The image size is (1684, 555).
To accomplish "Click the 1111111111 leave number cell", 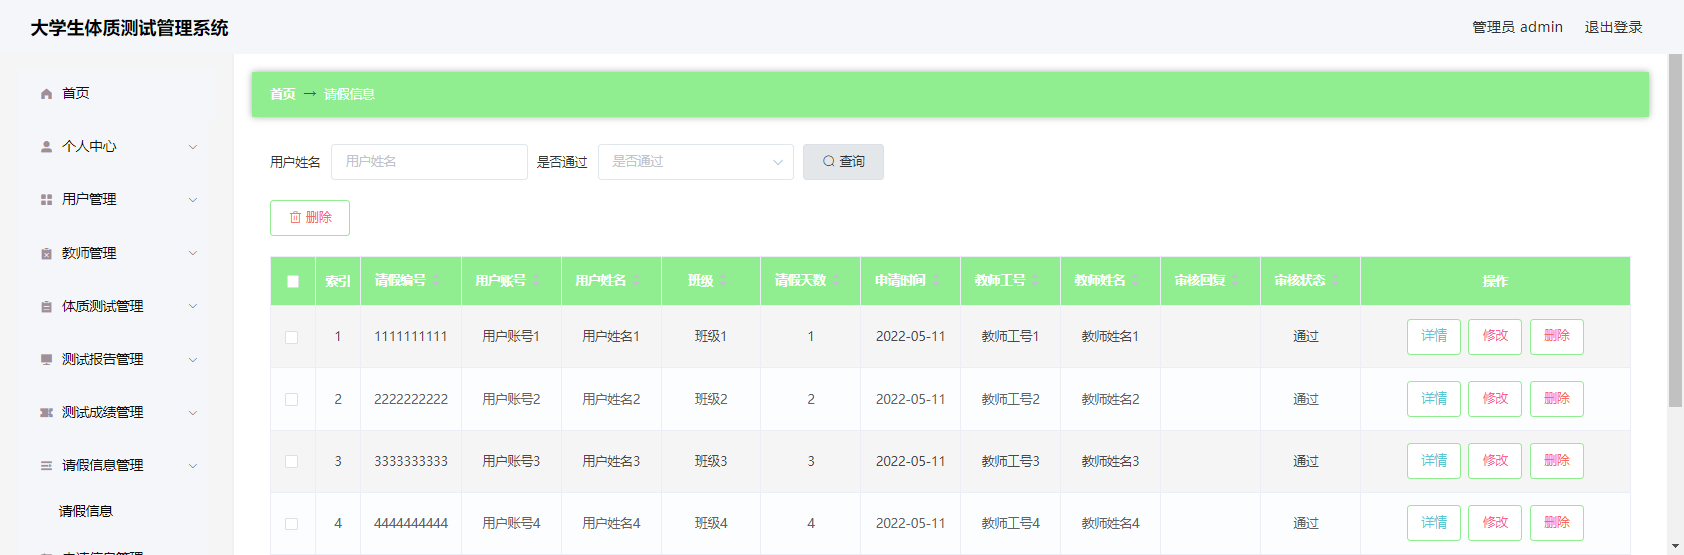I will pos(411,337).
